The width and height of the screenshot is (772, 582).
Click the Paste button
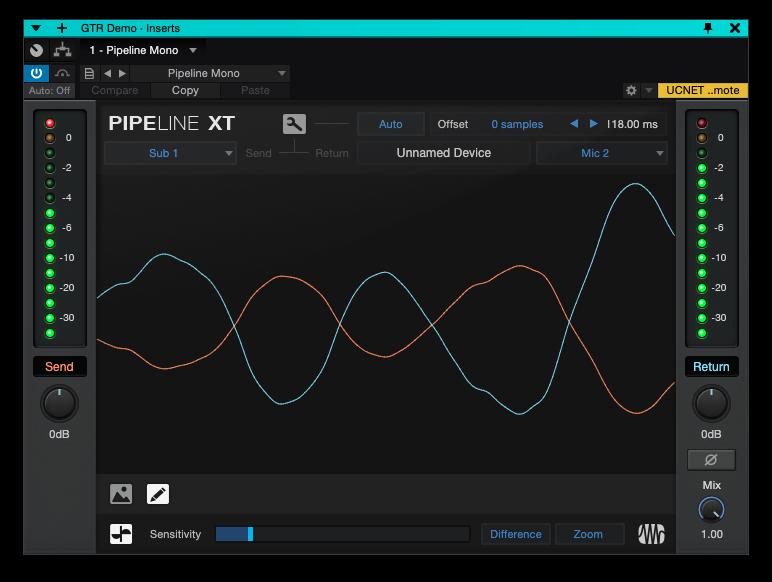coord(255,91)
